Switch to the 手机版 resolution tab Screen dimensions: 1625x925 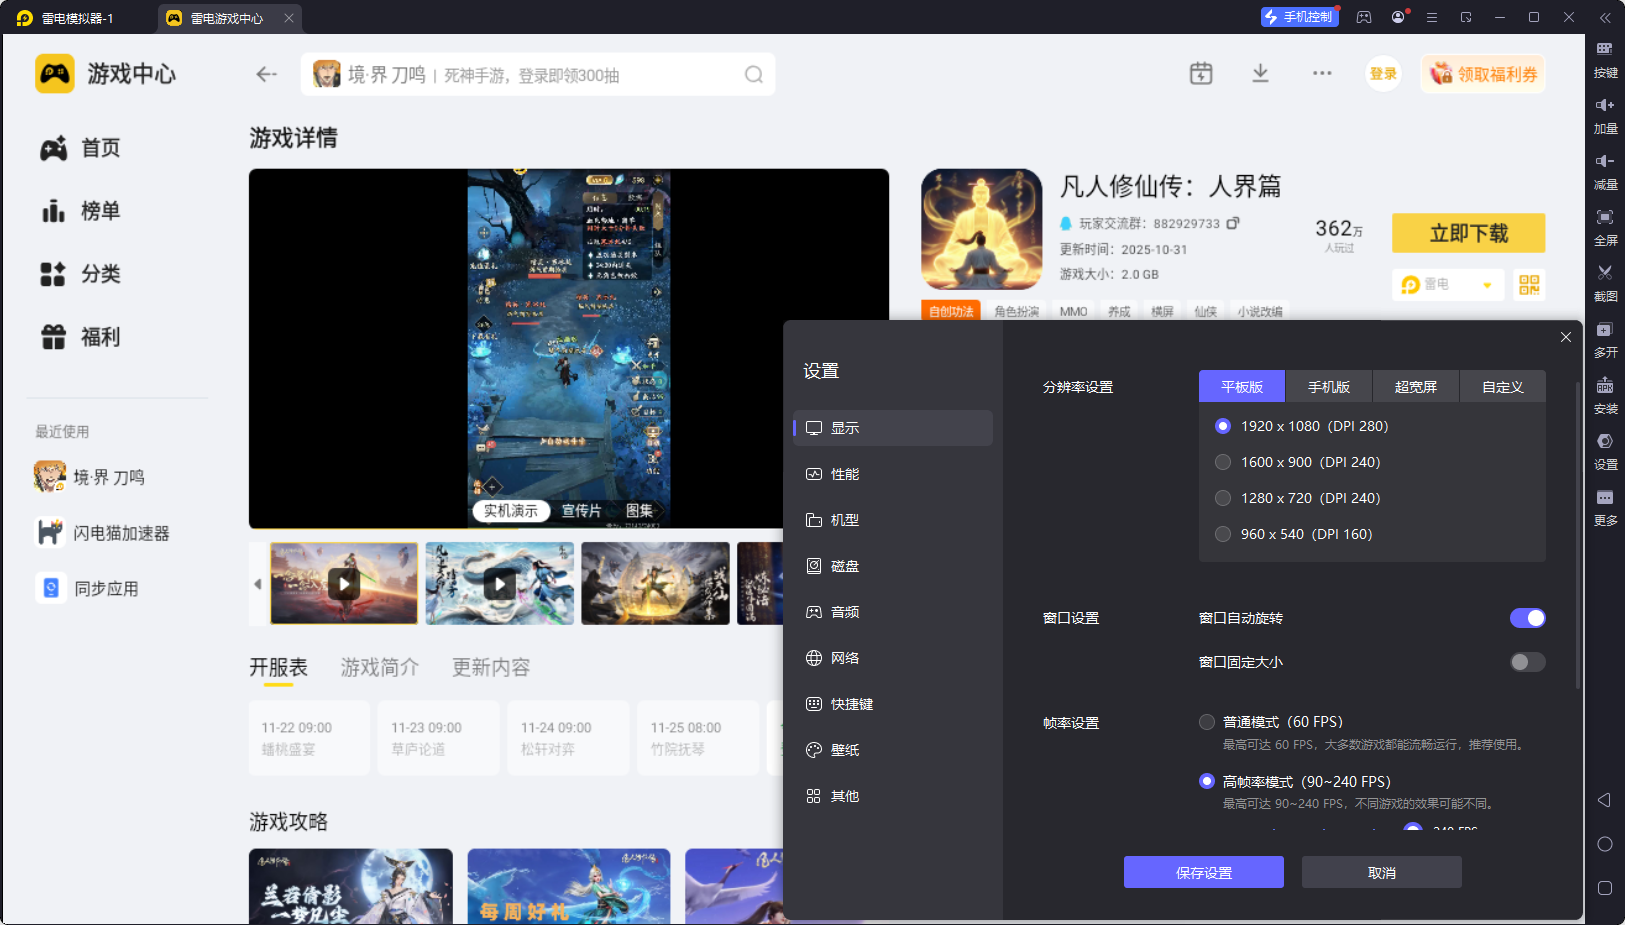coord(1328,386)
